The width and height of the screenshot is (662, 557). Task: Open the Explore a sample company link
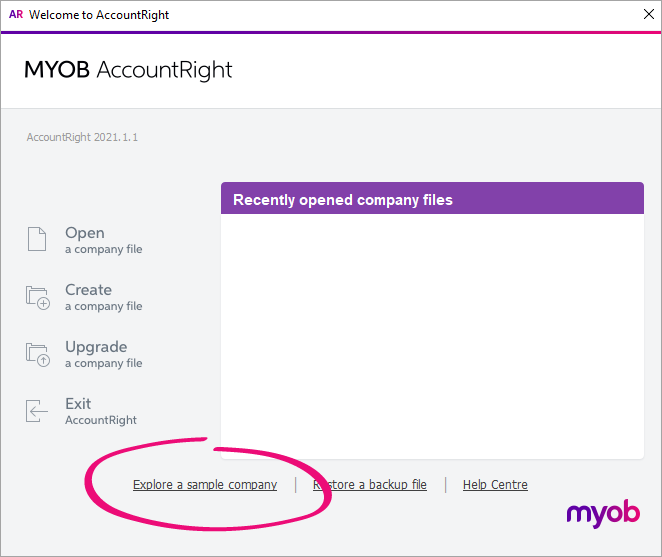pos(205,485)
